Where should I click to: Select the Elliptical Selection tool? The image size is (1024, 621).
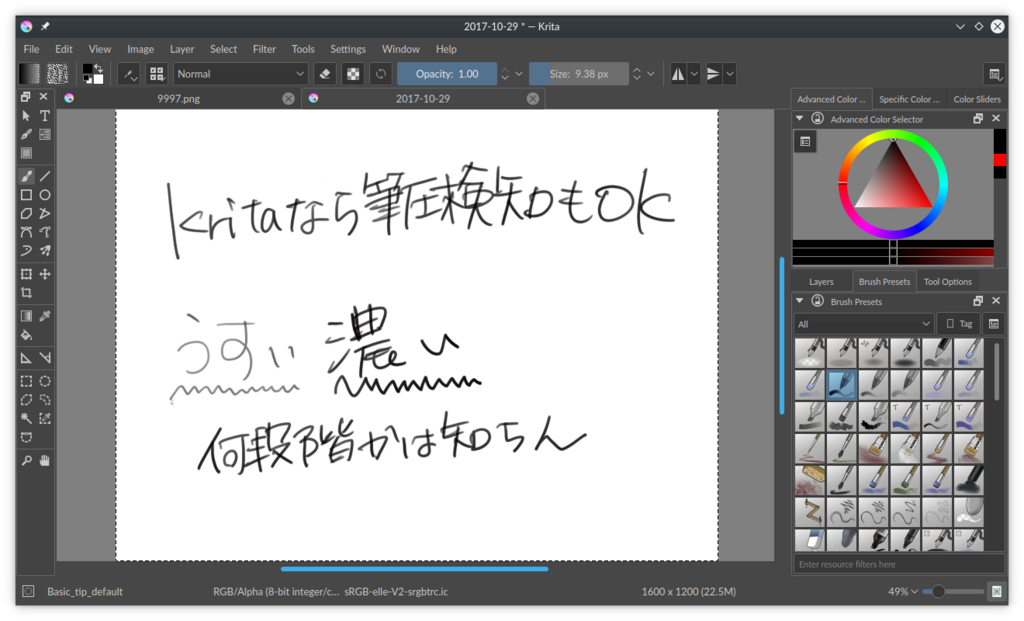[x=44, y=381]
